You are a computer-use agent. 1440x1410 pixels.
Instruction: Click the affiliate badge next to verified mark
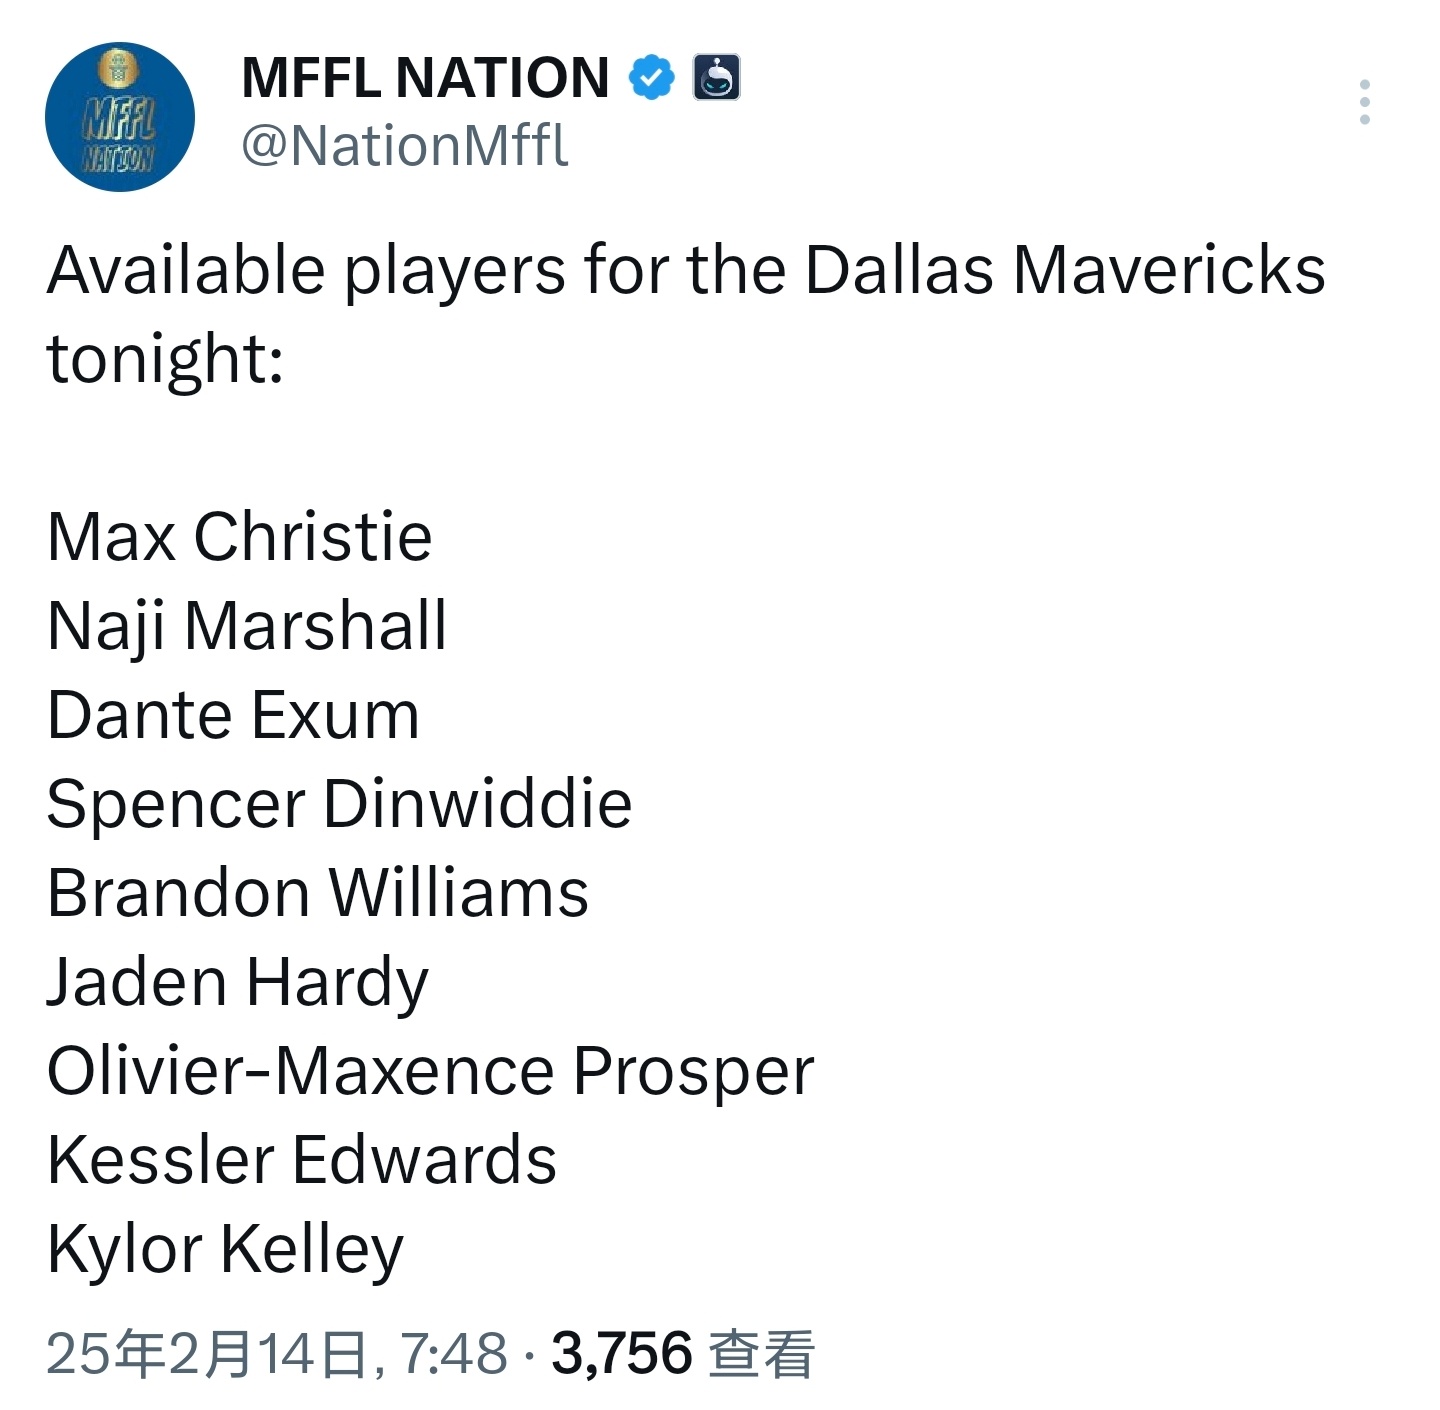[716, 78]
